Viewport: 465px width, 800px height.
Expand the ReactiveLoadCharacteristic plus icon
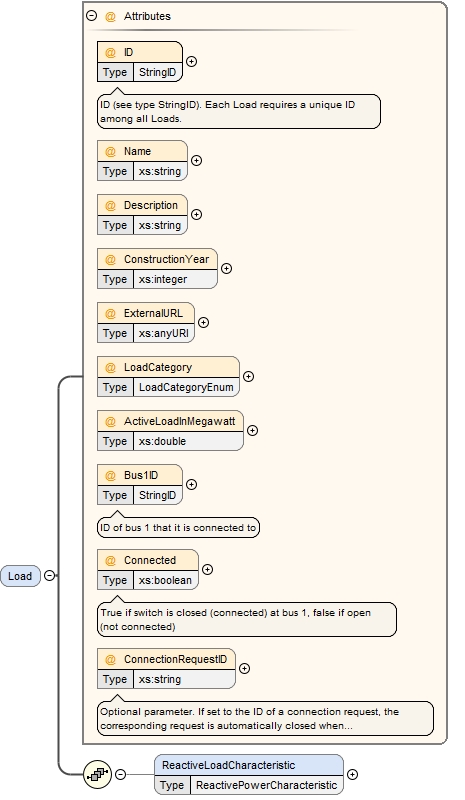[352, 774]
